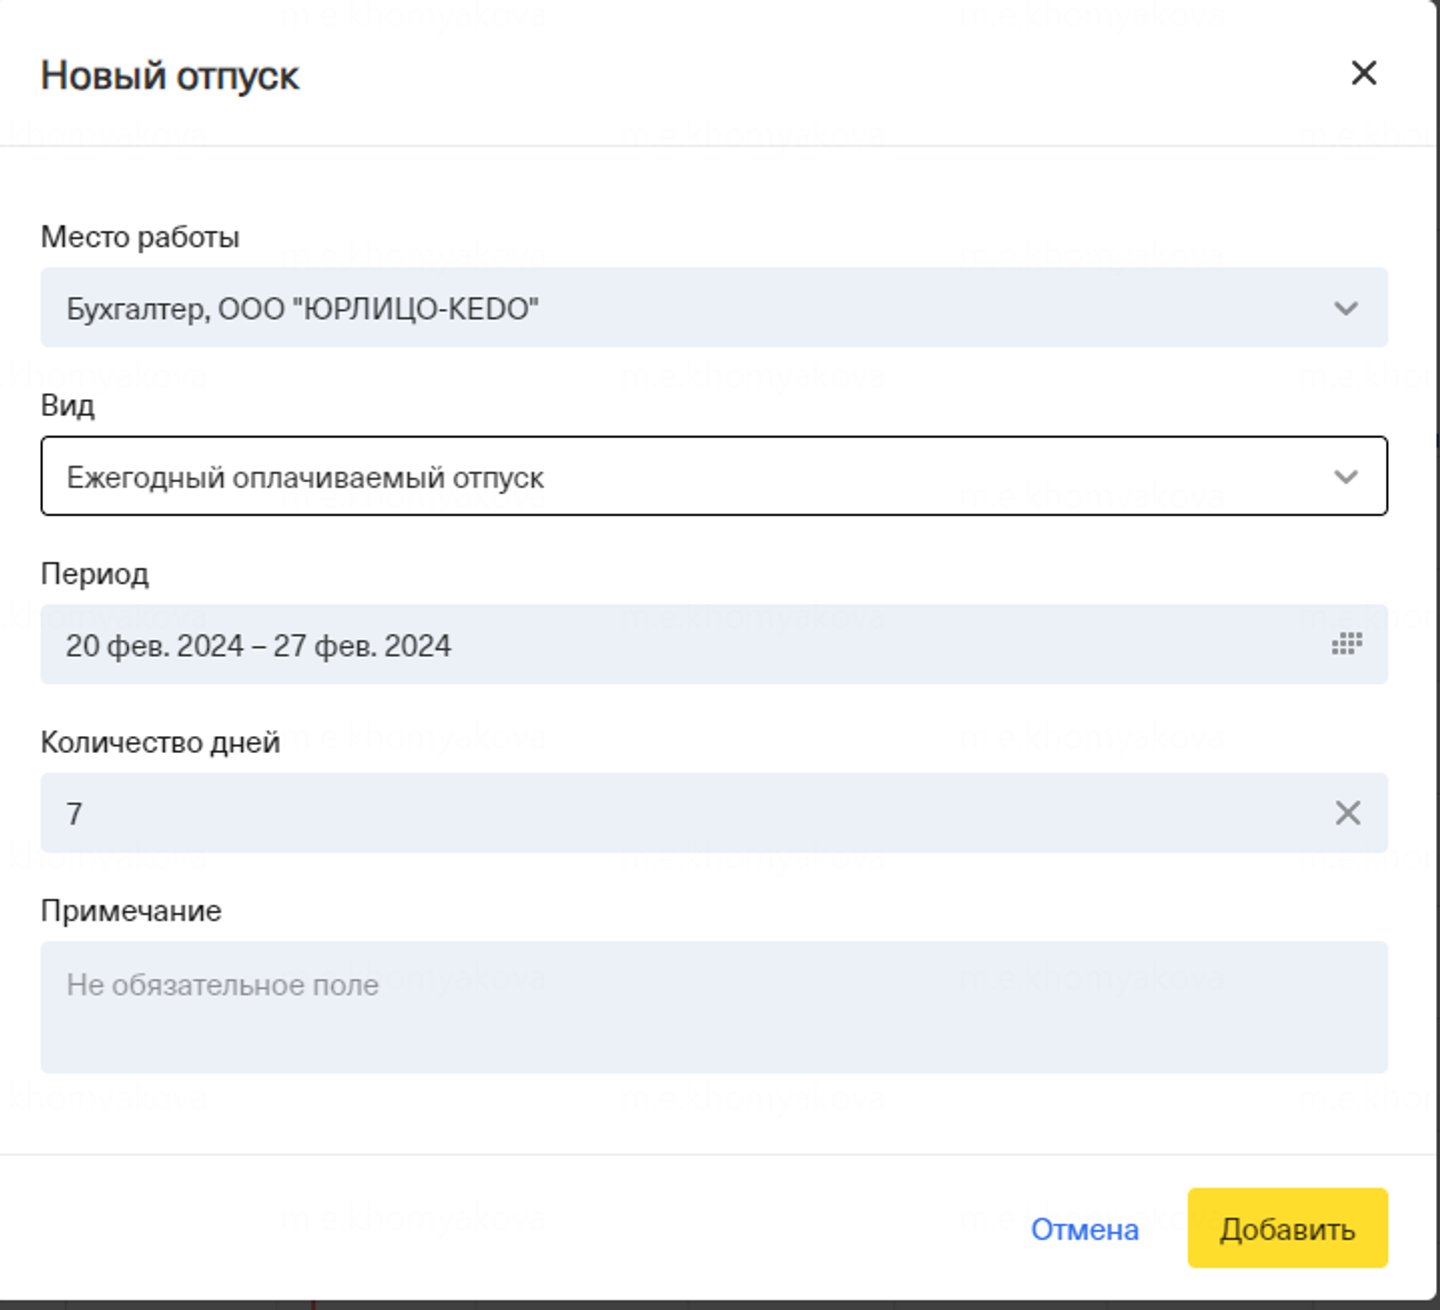This screenshot has height=1310, width=1440.
Task: Open the Вид dropdown chevron
Action: (x=1346, y=477)
